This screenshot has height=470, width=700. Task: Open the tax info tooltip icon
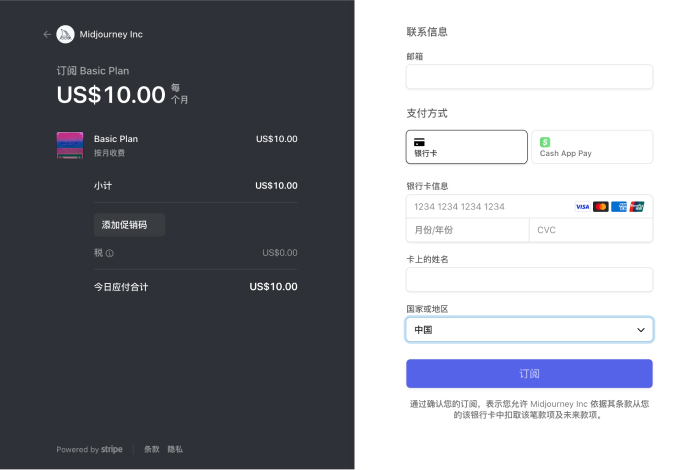110,253
